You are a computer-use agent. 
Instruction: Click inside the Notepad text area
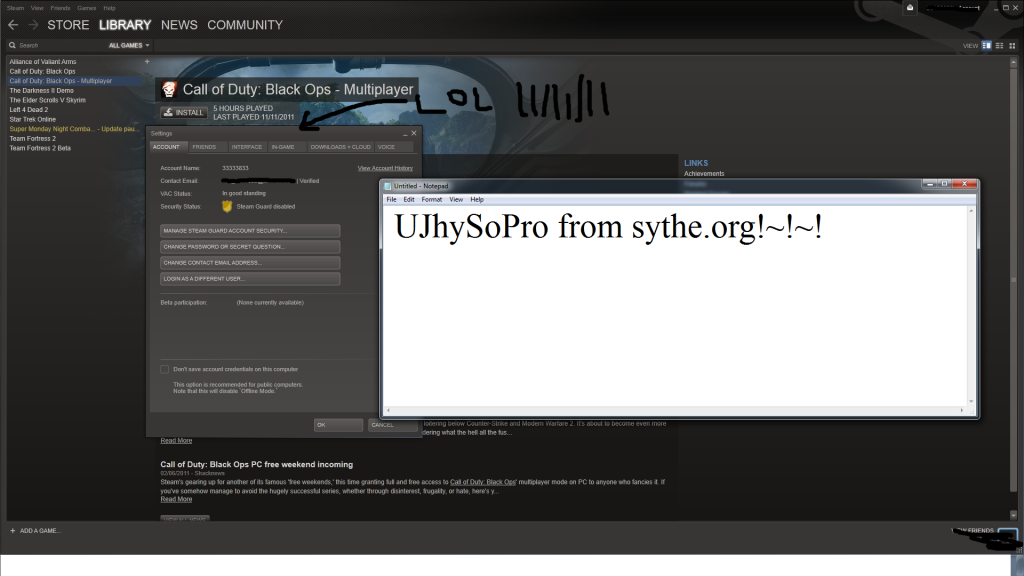675,306
